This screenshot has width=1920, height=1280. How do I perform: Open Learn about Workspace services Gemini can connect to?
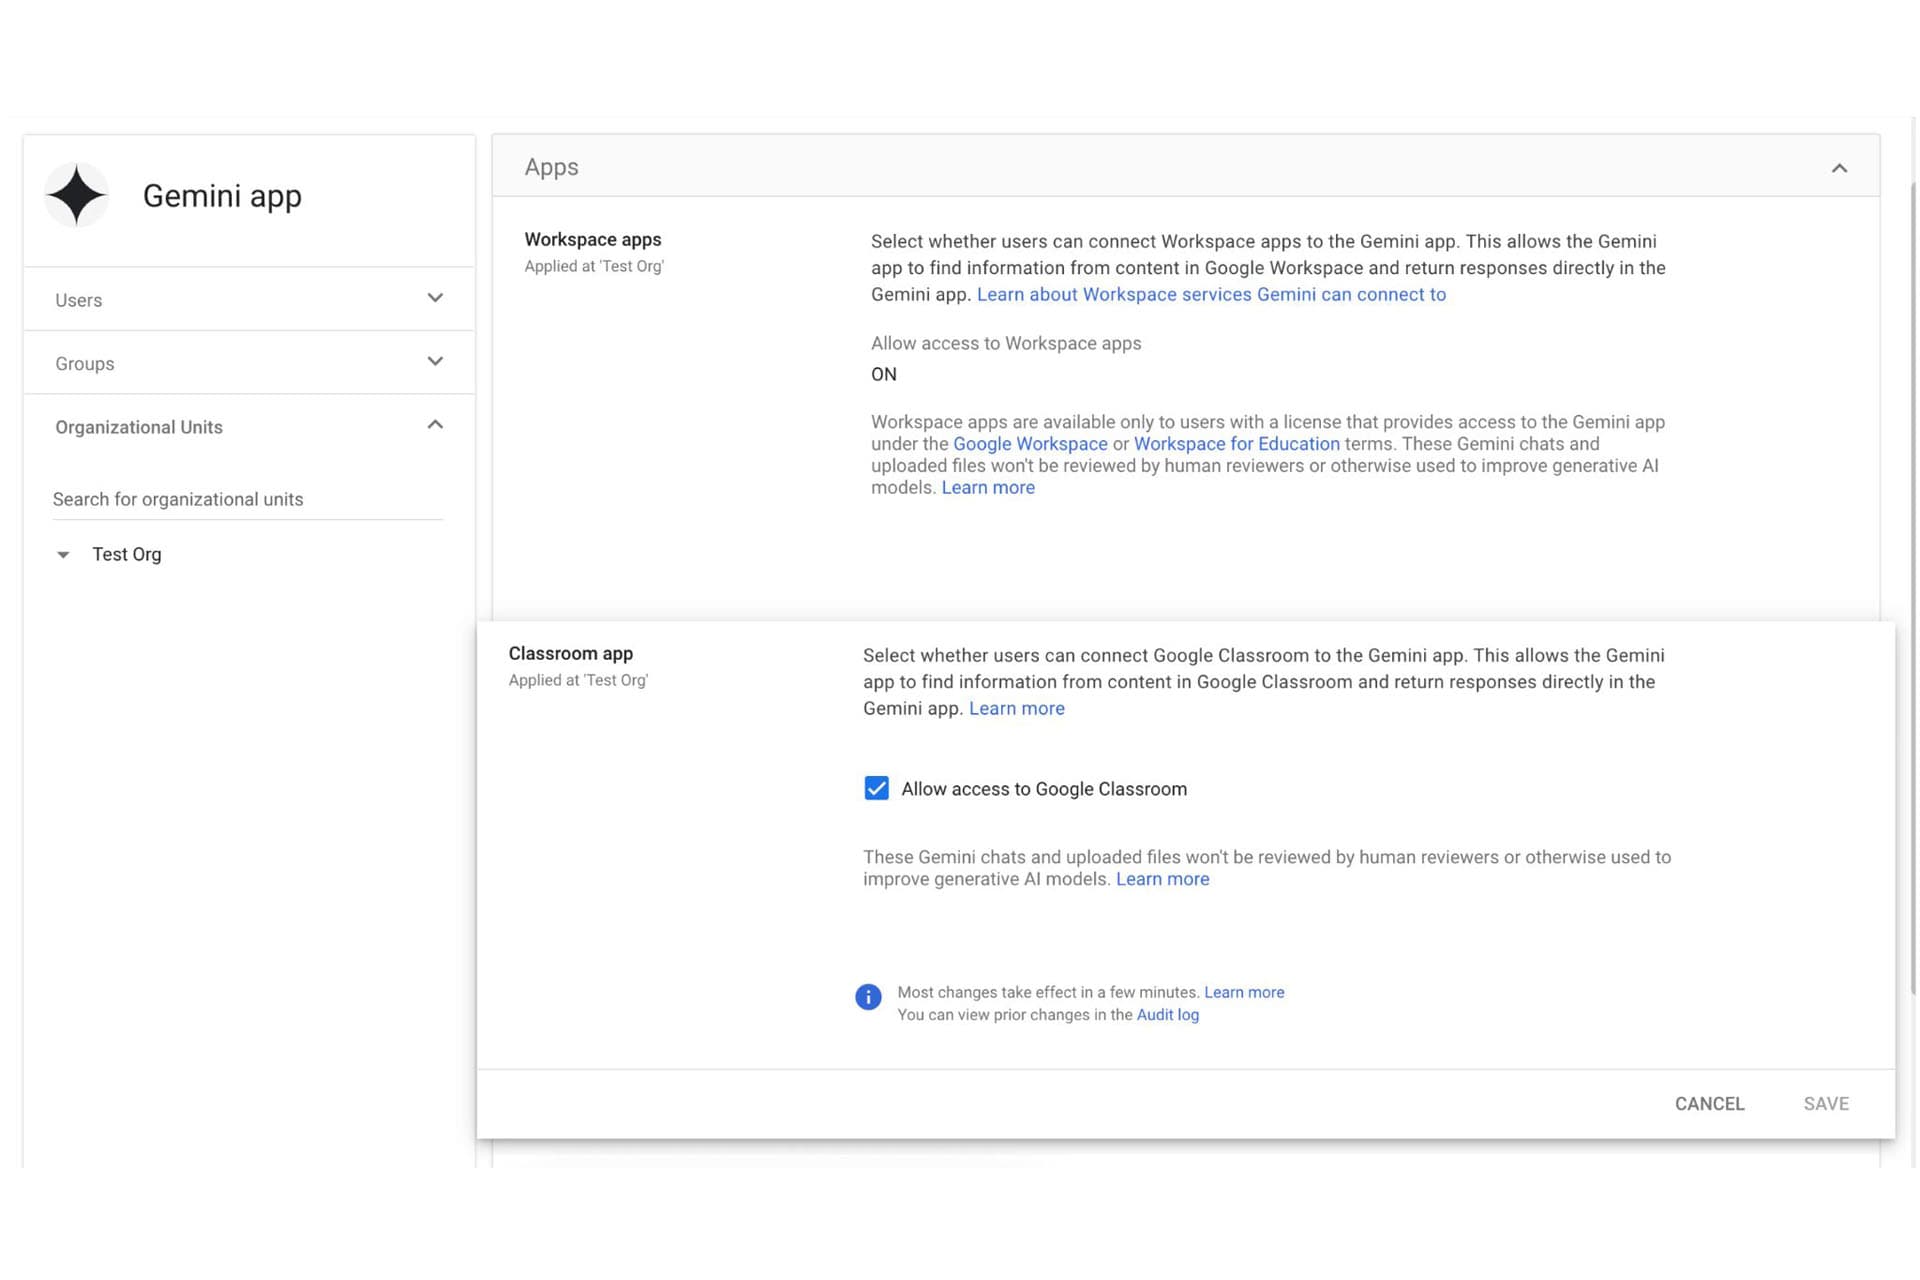(x=1211, y=294)
